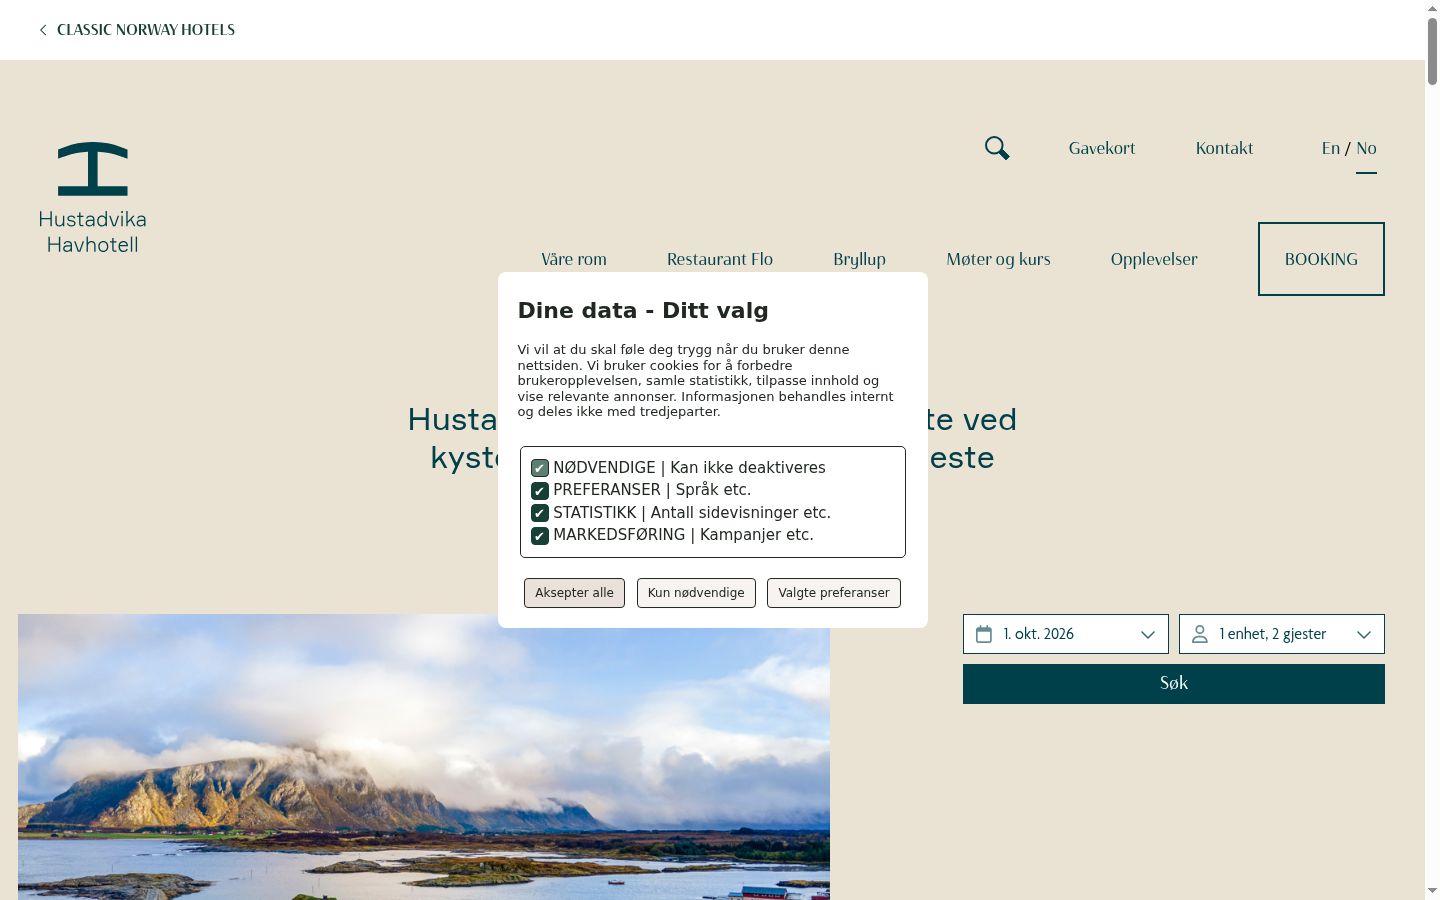Click the person icon in the guests field
The width and height of the screenshot is (1440, 900).
click(x=1200, y=634)
